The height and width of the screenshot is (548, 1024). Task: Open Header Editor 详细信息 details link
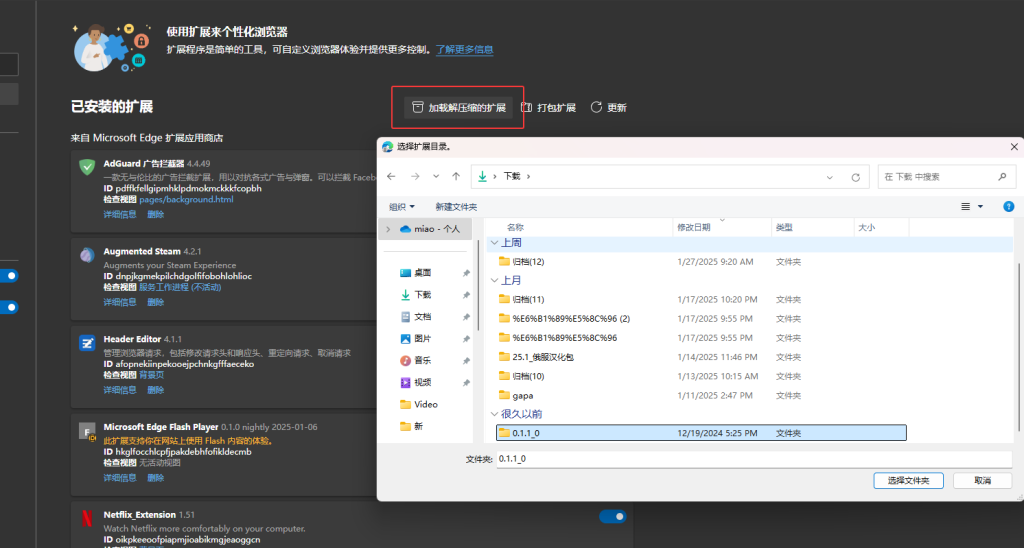(120, 390)
